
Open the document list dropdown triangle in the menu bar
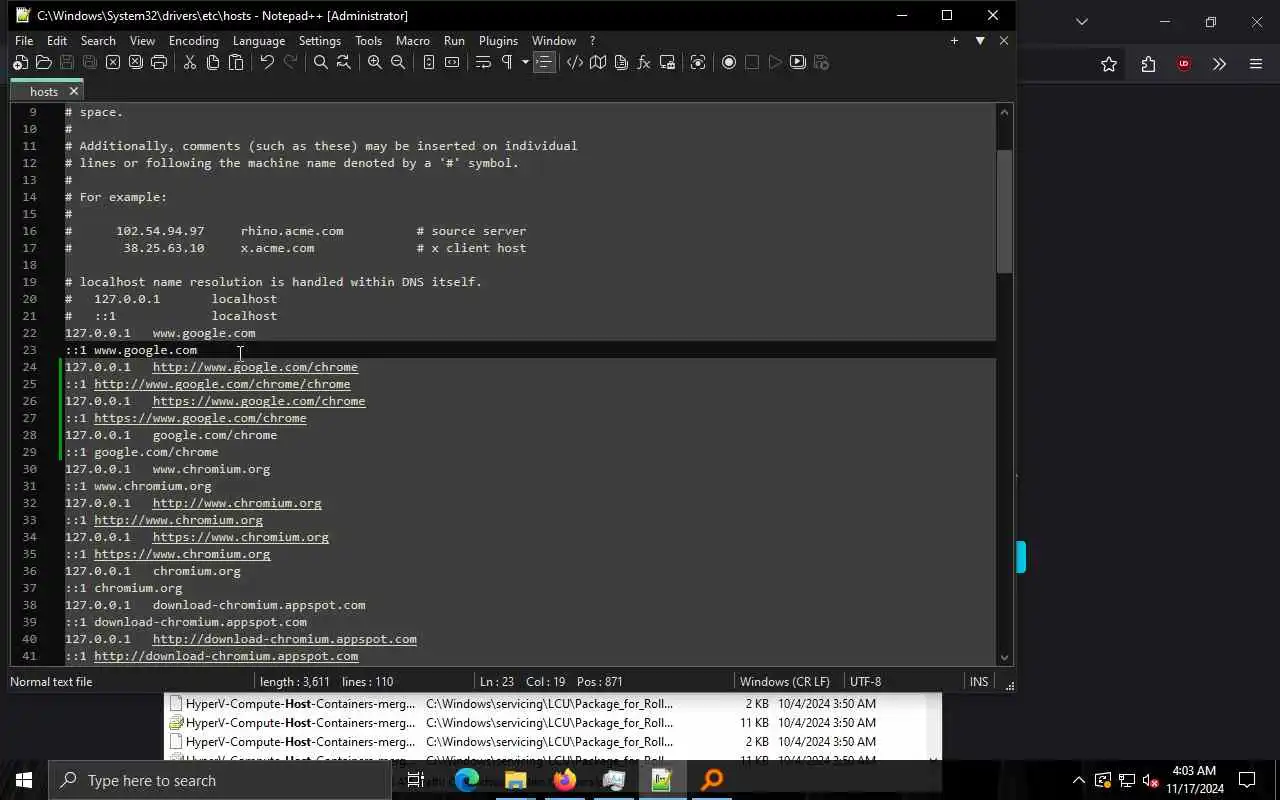tap(980, 41)
